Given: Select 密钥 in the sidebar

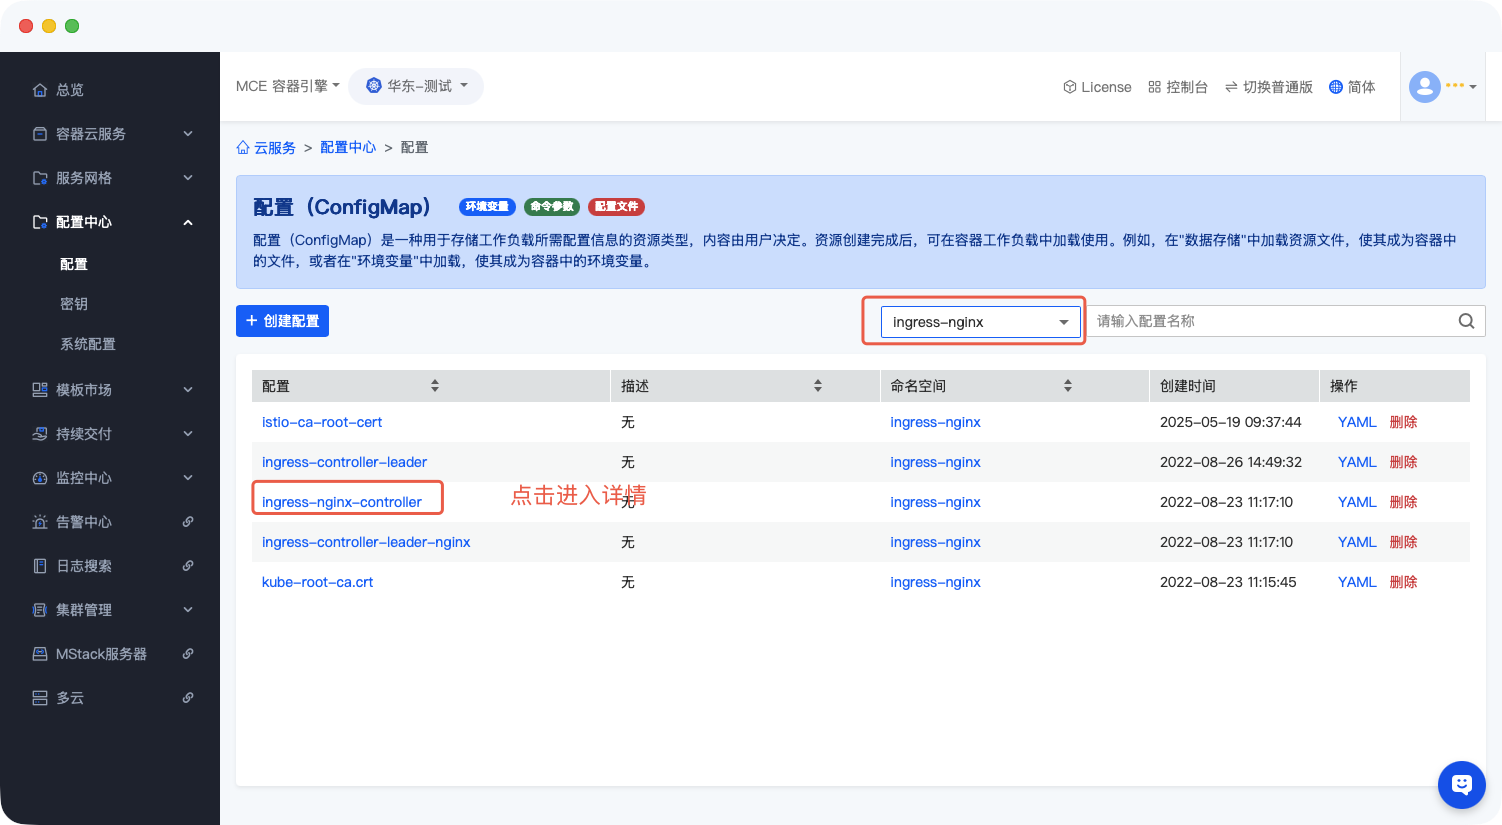Looking at the screenshot, I should click(74, 304).
